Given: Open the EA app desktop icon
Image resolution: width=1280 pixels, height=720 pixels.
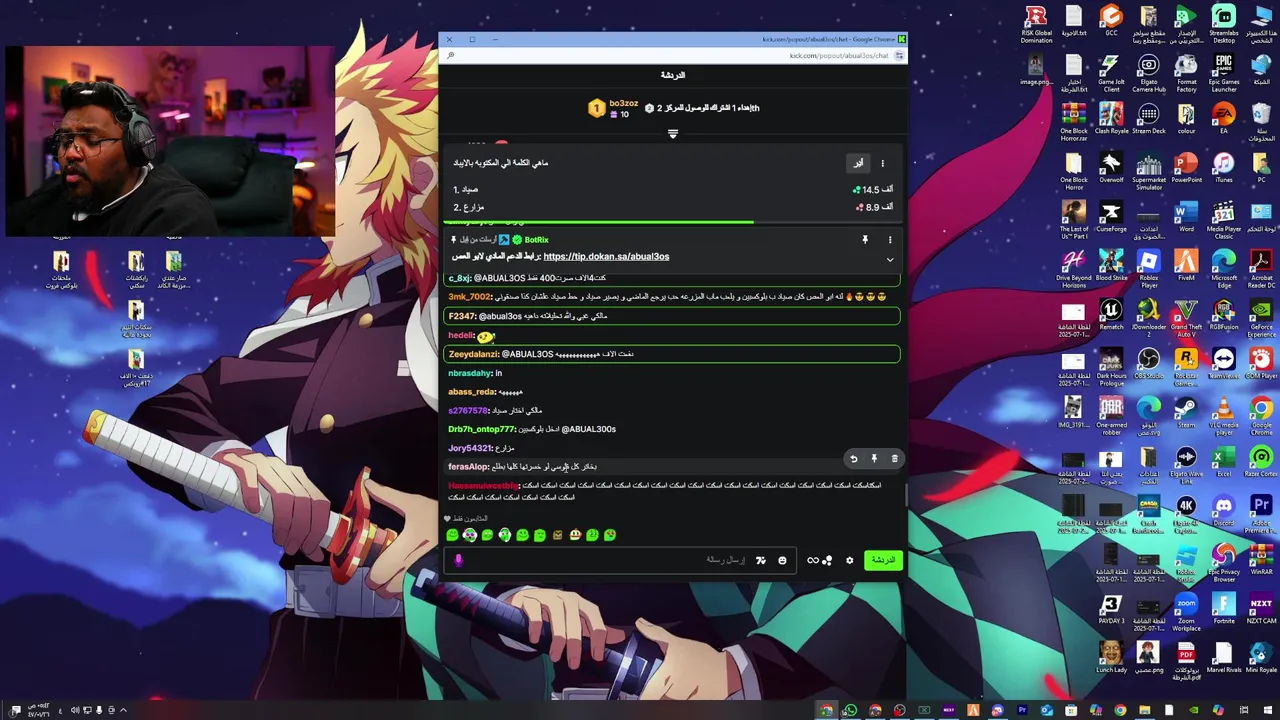Looking at the screenshot, I should (1223, 117).
